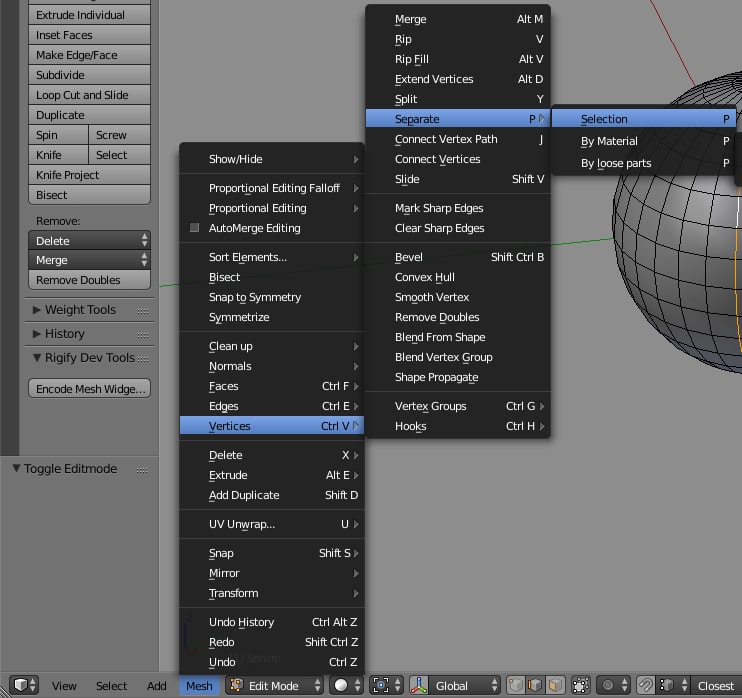The height and width of the screenshot is (698, 742).
Task: Toggle the 3D manipulator axis icon
Action: 419,685
